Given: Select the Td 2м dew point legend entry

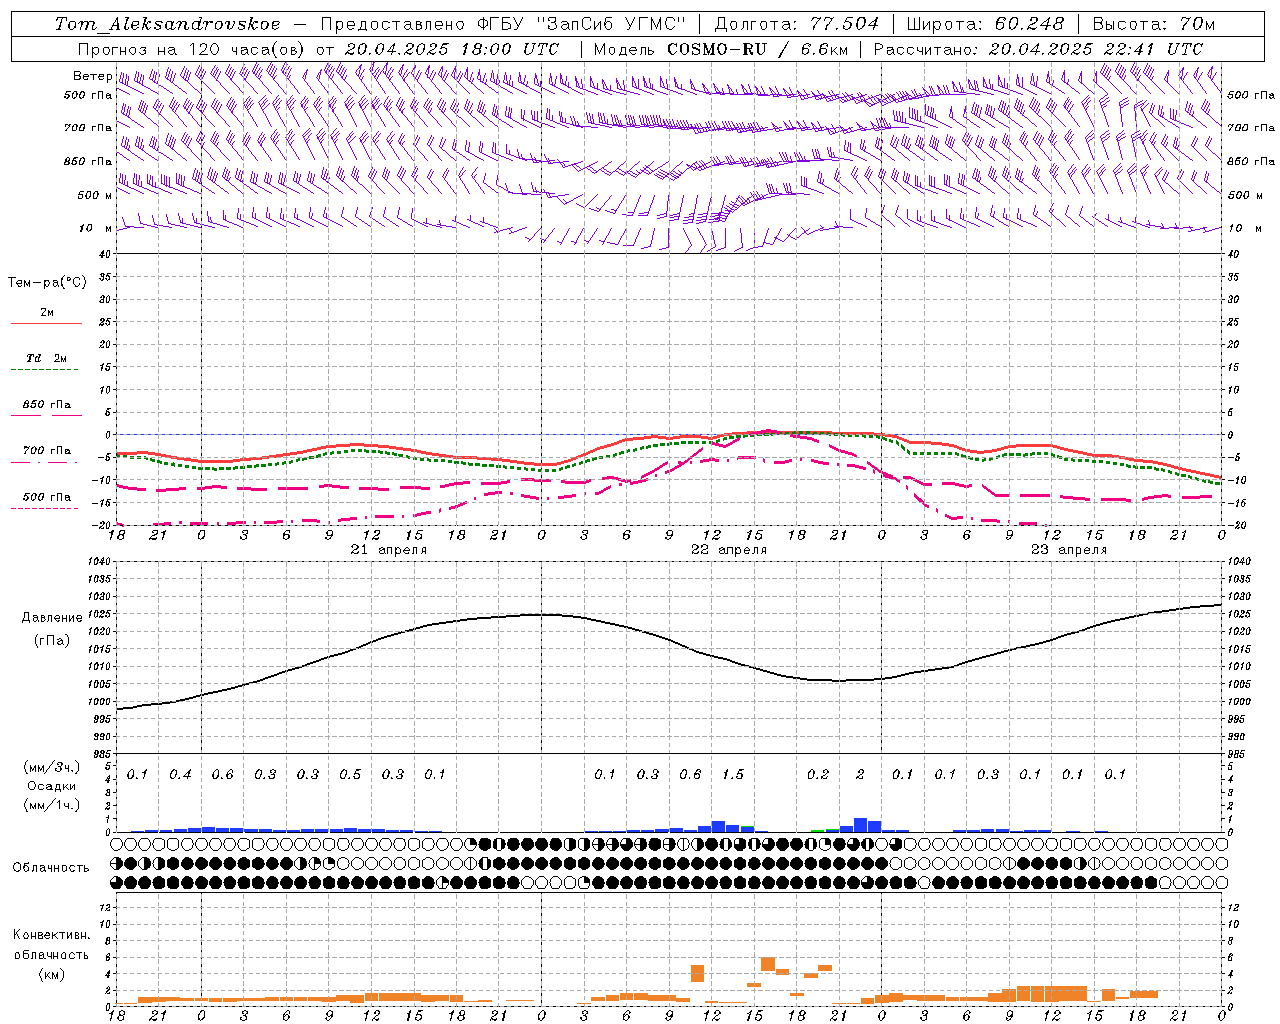Looking at the screenshot, I should tap(47, 358).
